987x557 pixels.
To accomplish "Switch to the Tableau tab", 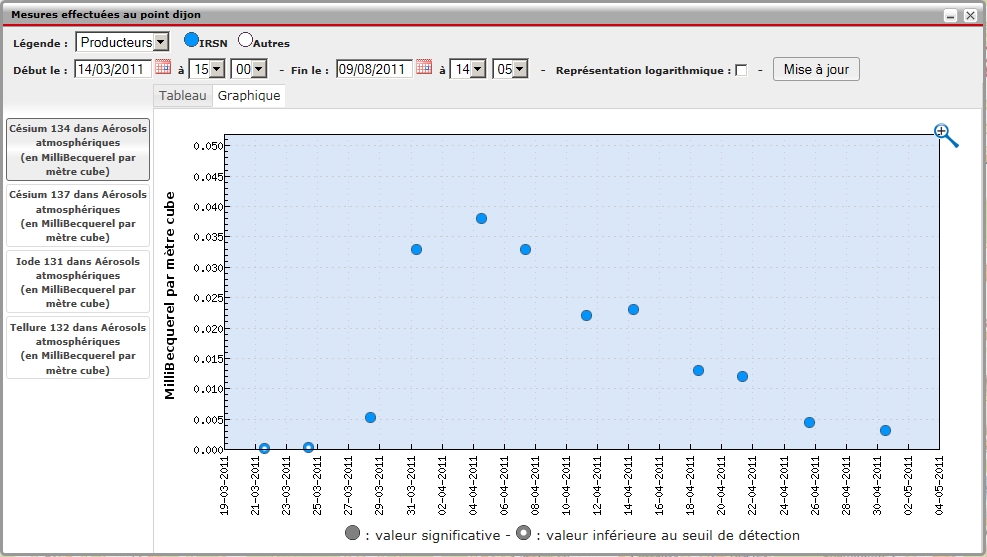I will 183,96.
